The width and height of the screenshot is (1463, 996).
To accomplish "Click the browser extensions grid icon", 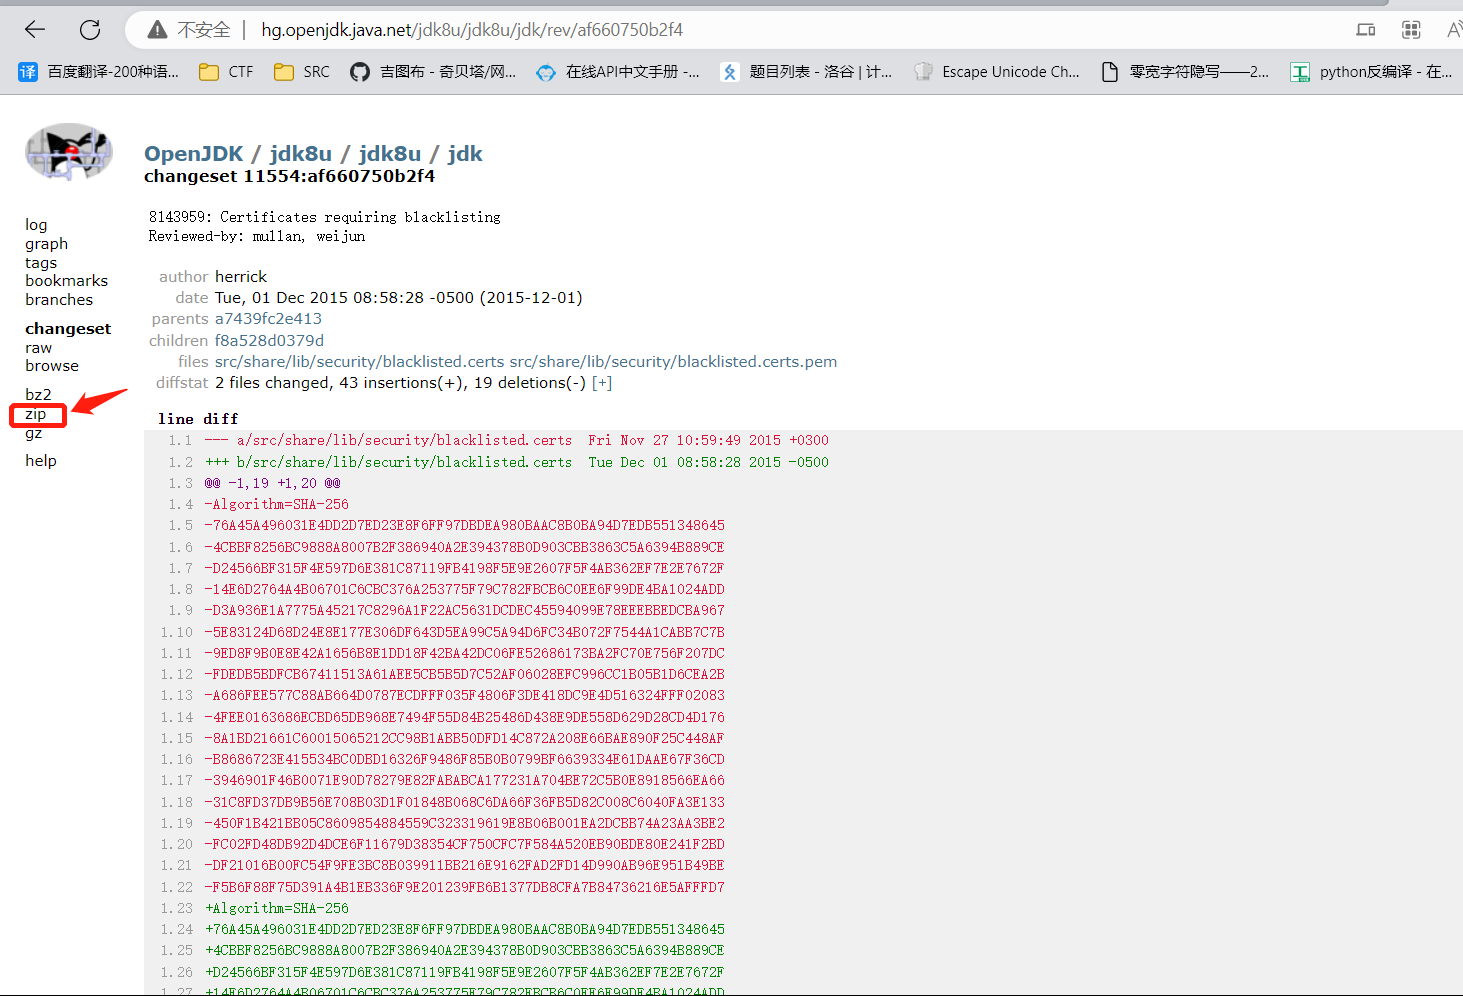I will [x=1411, y=30].
